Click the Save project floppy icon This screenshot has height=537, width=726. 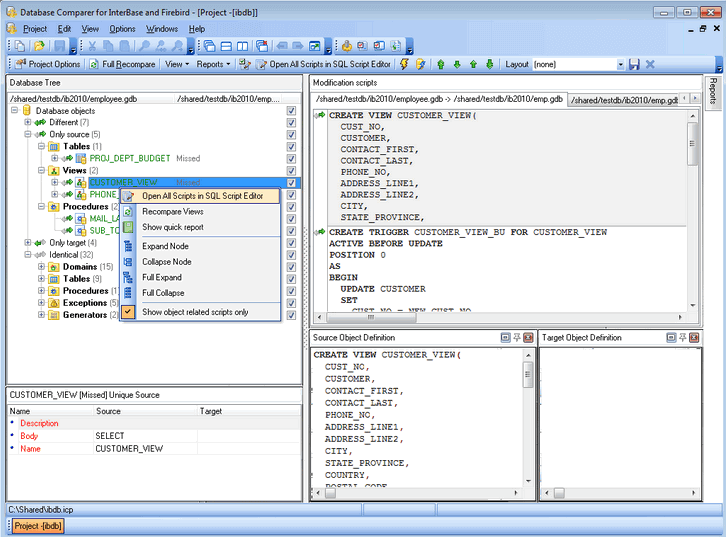(59, 46)
